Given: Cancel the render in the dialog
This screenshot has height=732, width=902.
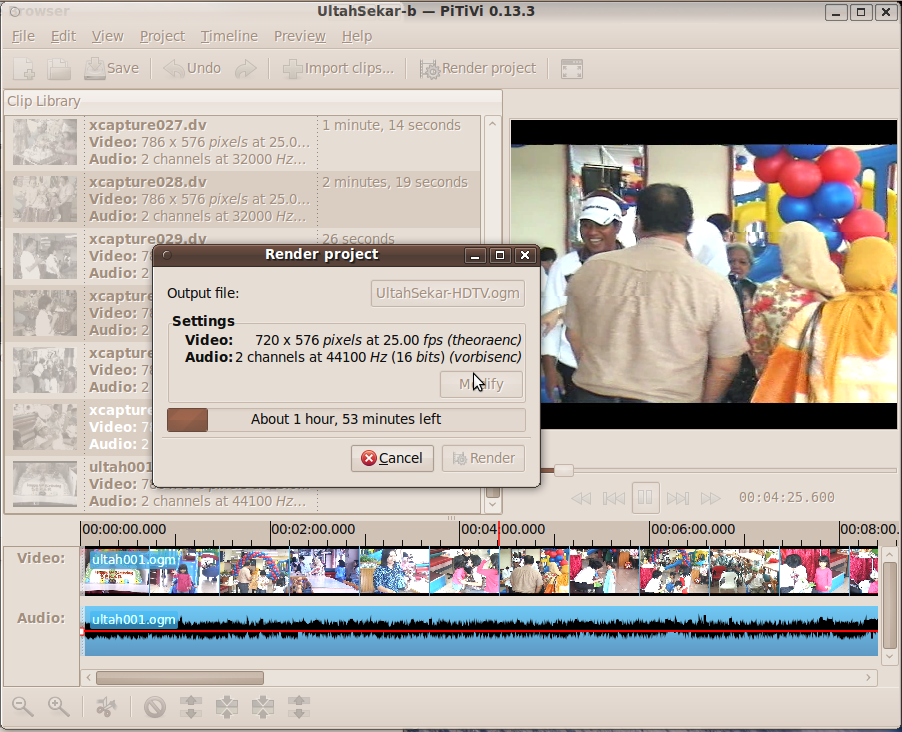Looking at the screenshot, I should pos(392,458).
